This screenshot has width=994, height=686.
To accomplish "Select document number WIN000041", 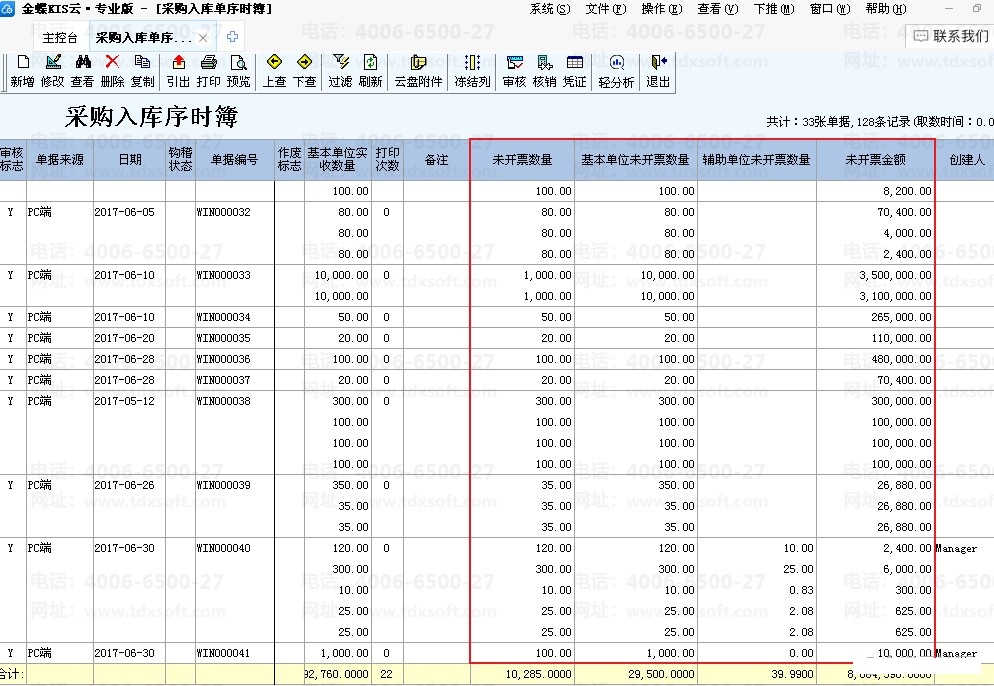I will pos(223,653).
